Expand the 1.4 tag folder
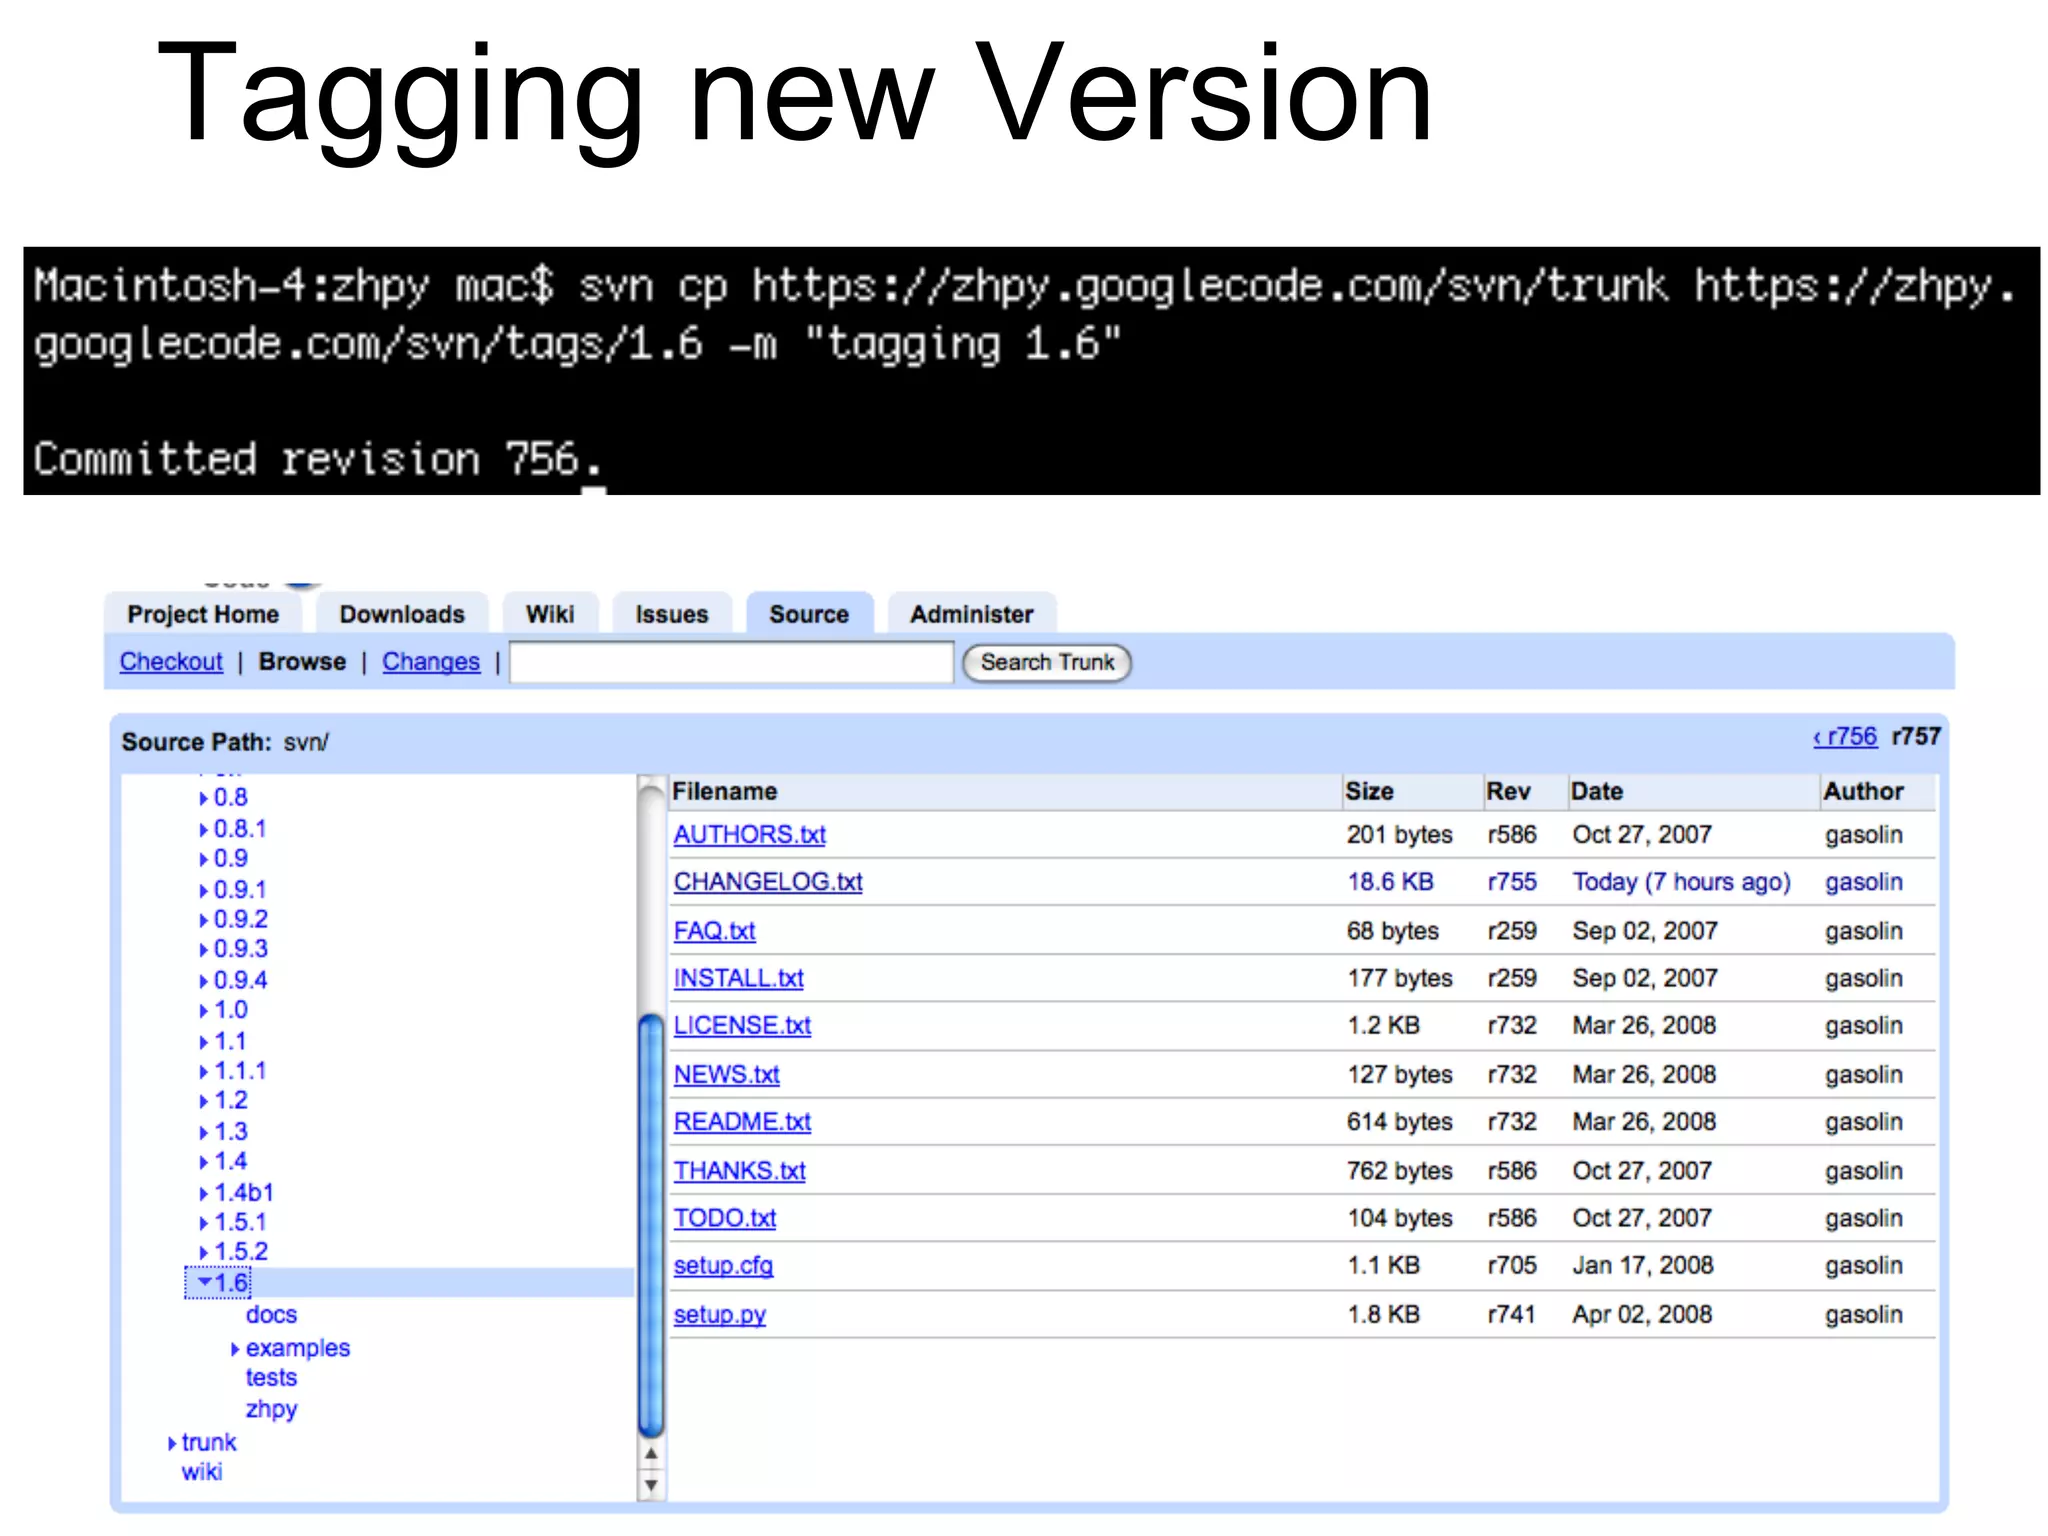The image size is (2048, 1536). tap(204, 1162)
